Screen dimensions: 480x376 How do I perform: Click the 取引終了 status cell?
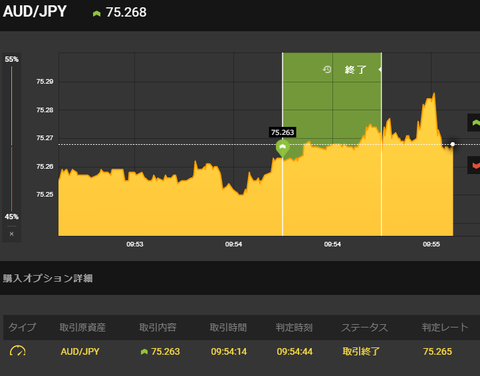point(361,352)
